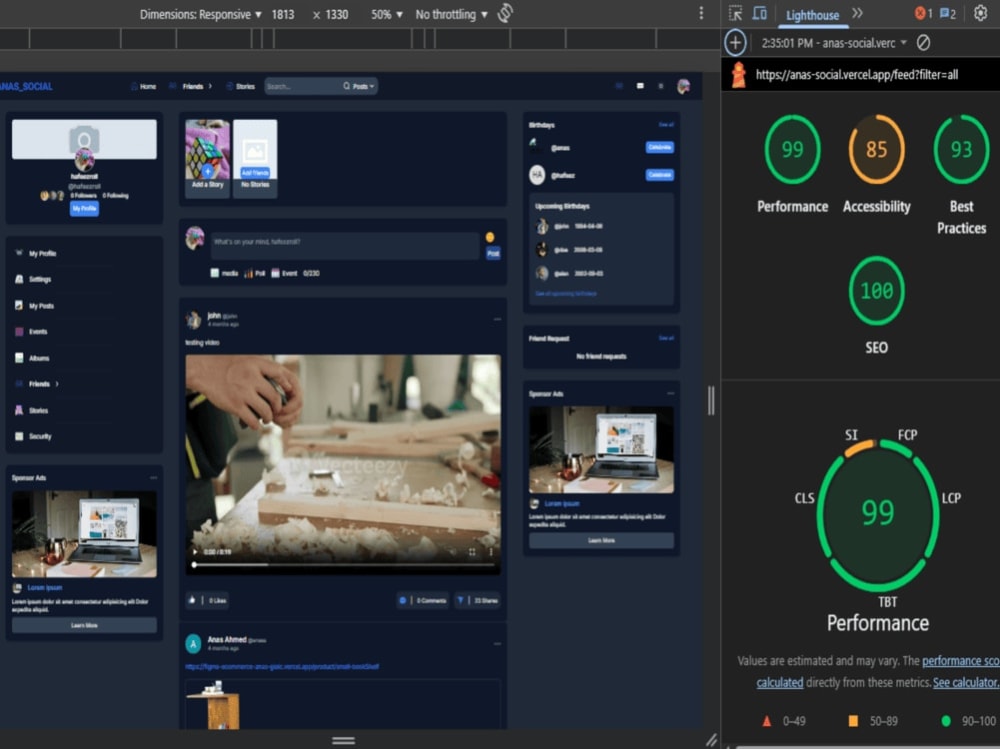Expand Friends in the left sidebar
The height and width of the screenshot is (749, 1000).
pyautogui.click(x=57, y=383)
